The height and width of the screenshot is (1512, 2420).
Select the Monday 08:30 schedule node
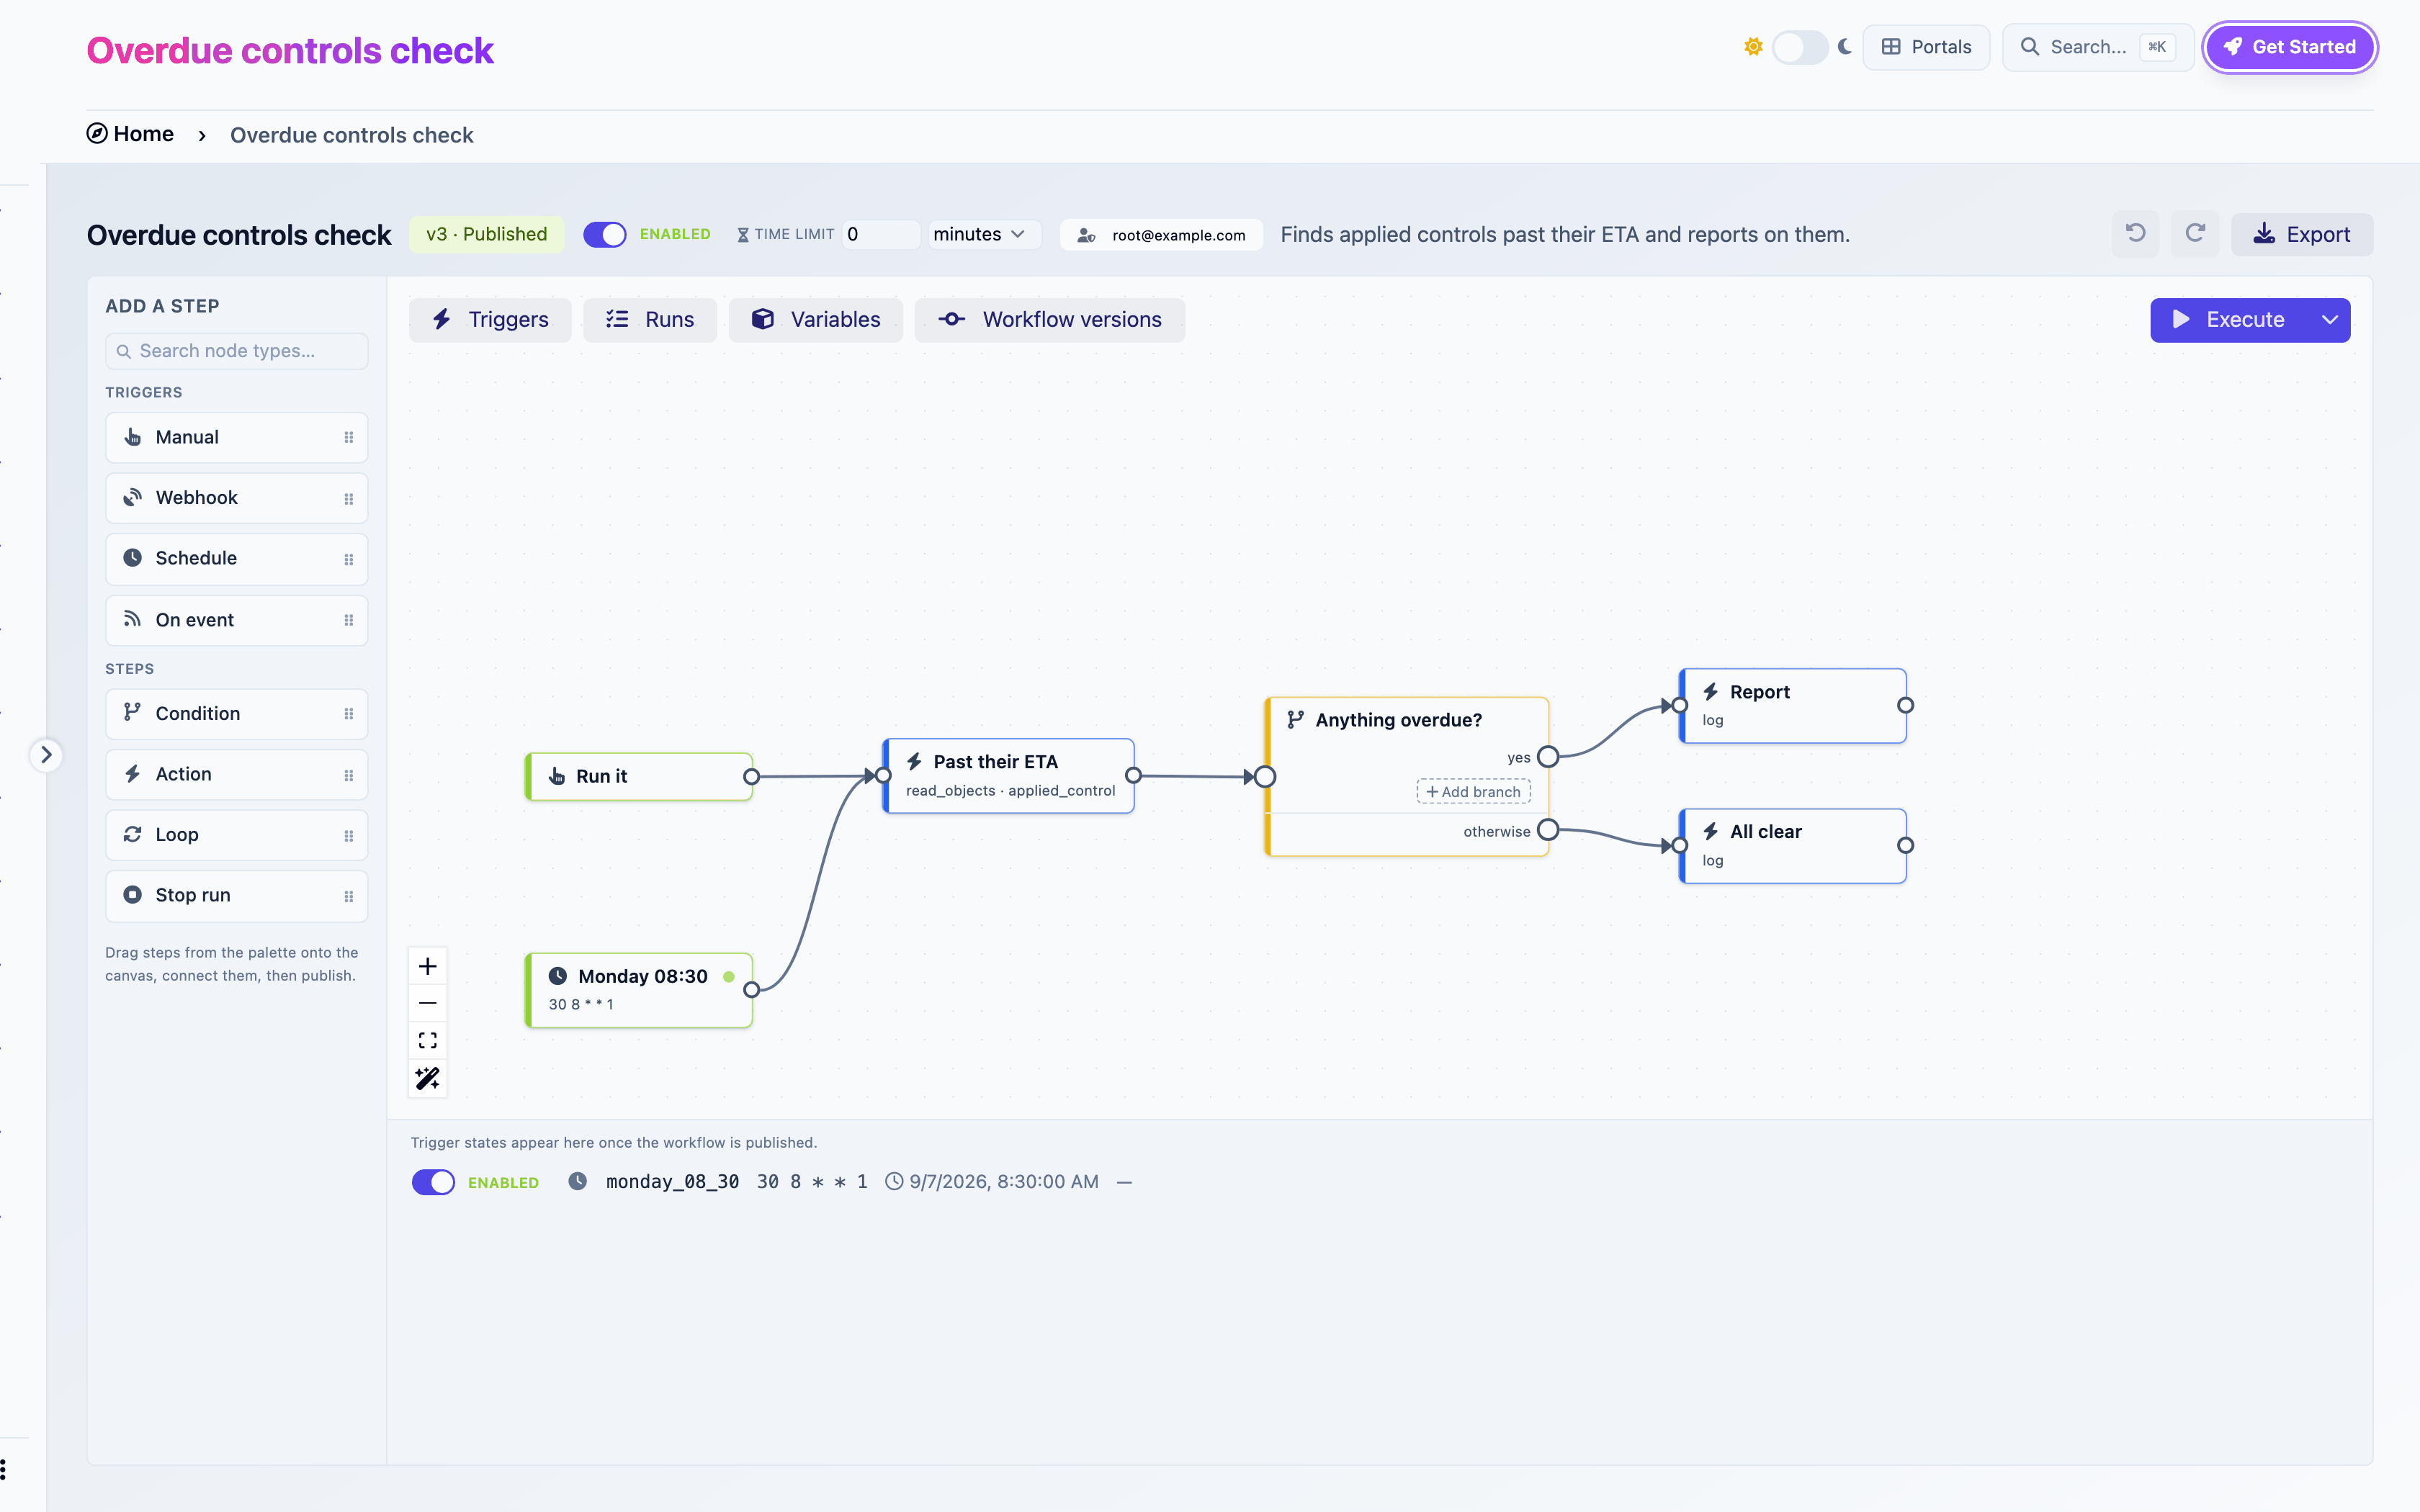(639, 990)
